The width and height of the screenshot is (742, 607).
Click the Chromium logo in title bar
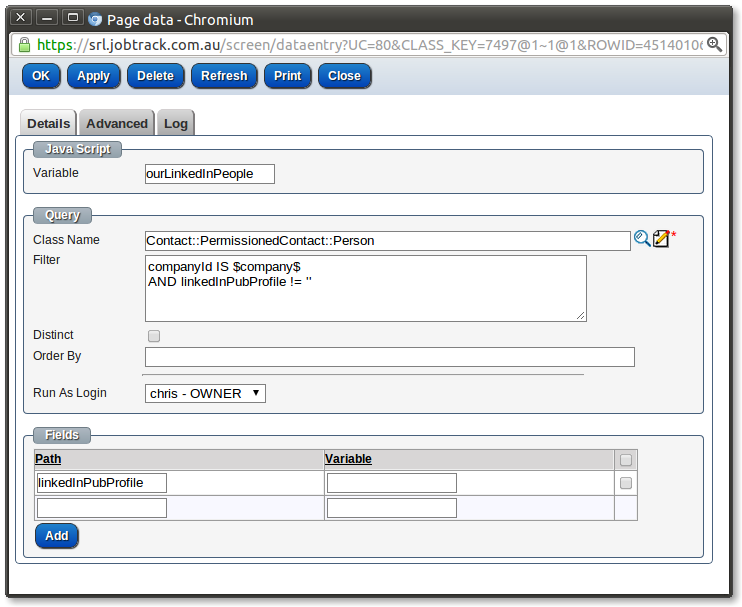(x=95, y=19)
